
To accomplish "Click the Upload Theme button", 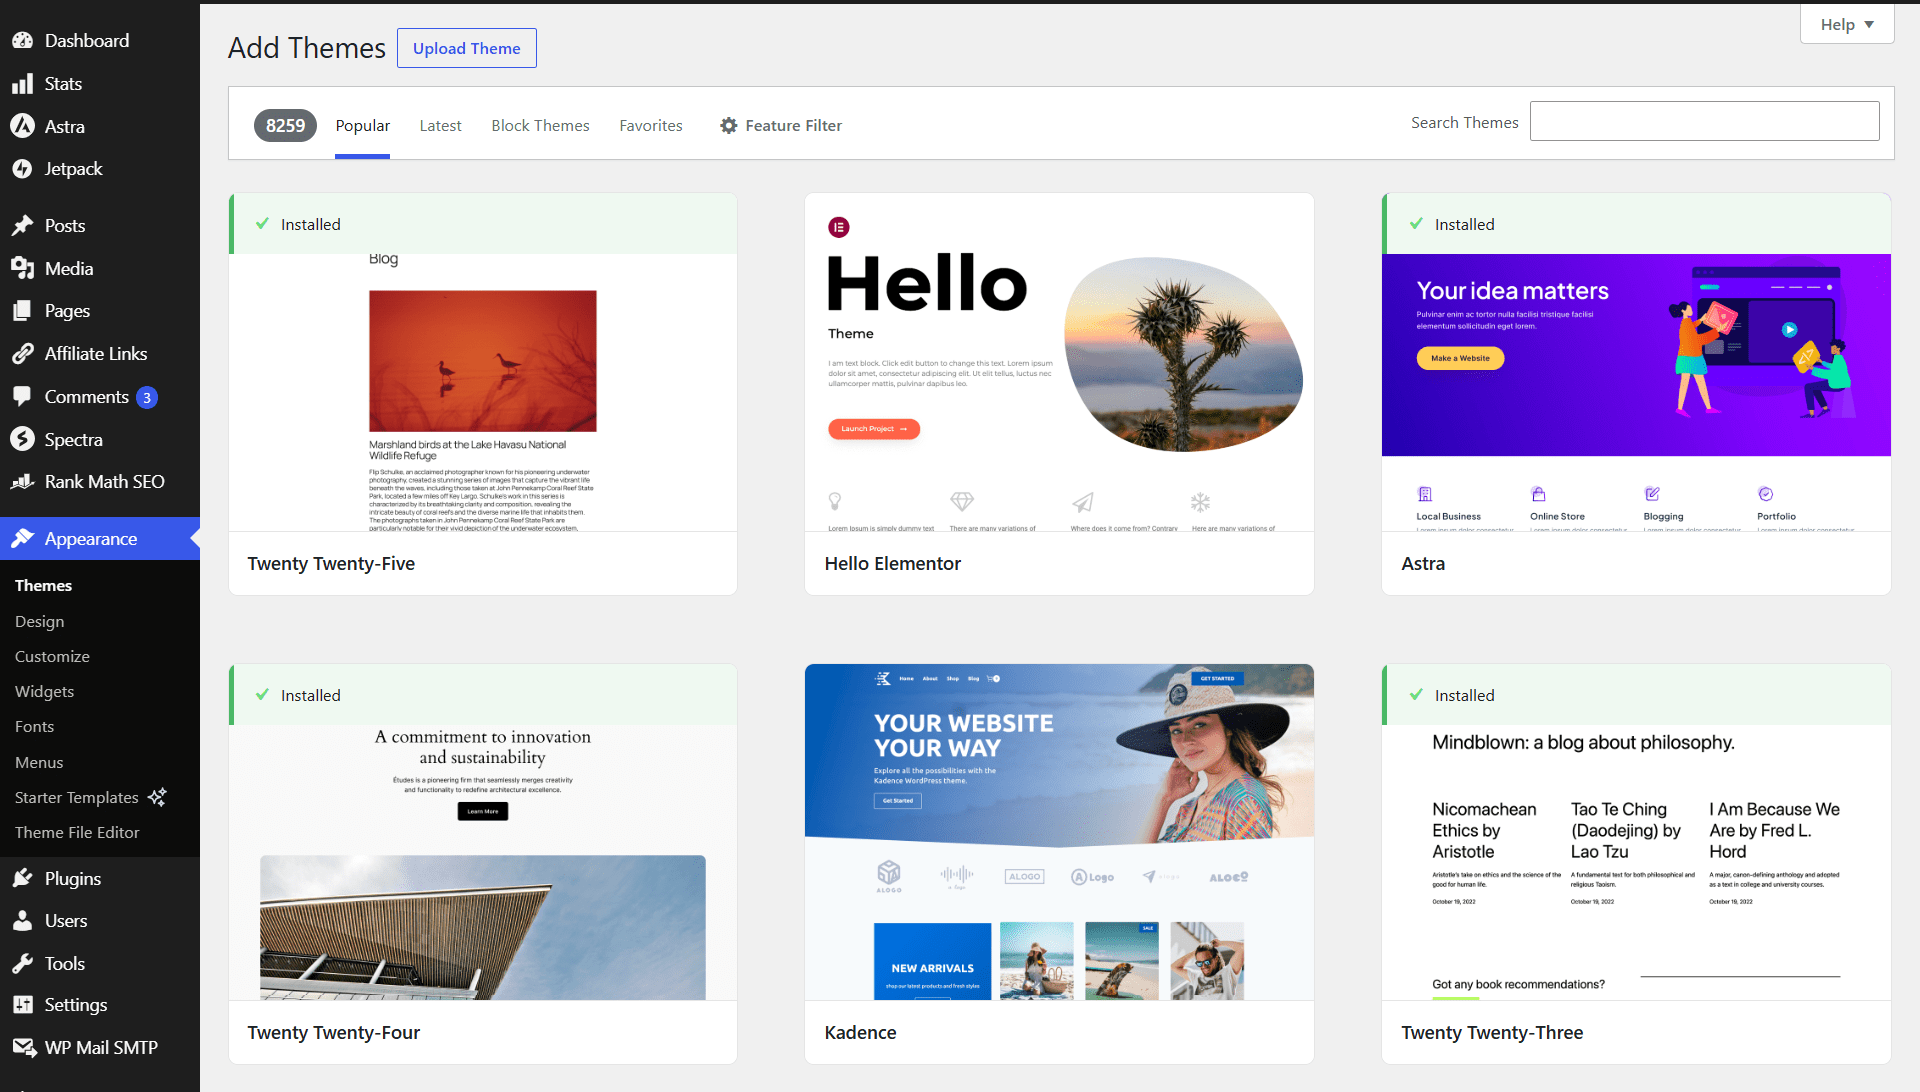I will 466,48.
